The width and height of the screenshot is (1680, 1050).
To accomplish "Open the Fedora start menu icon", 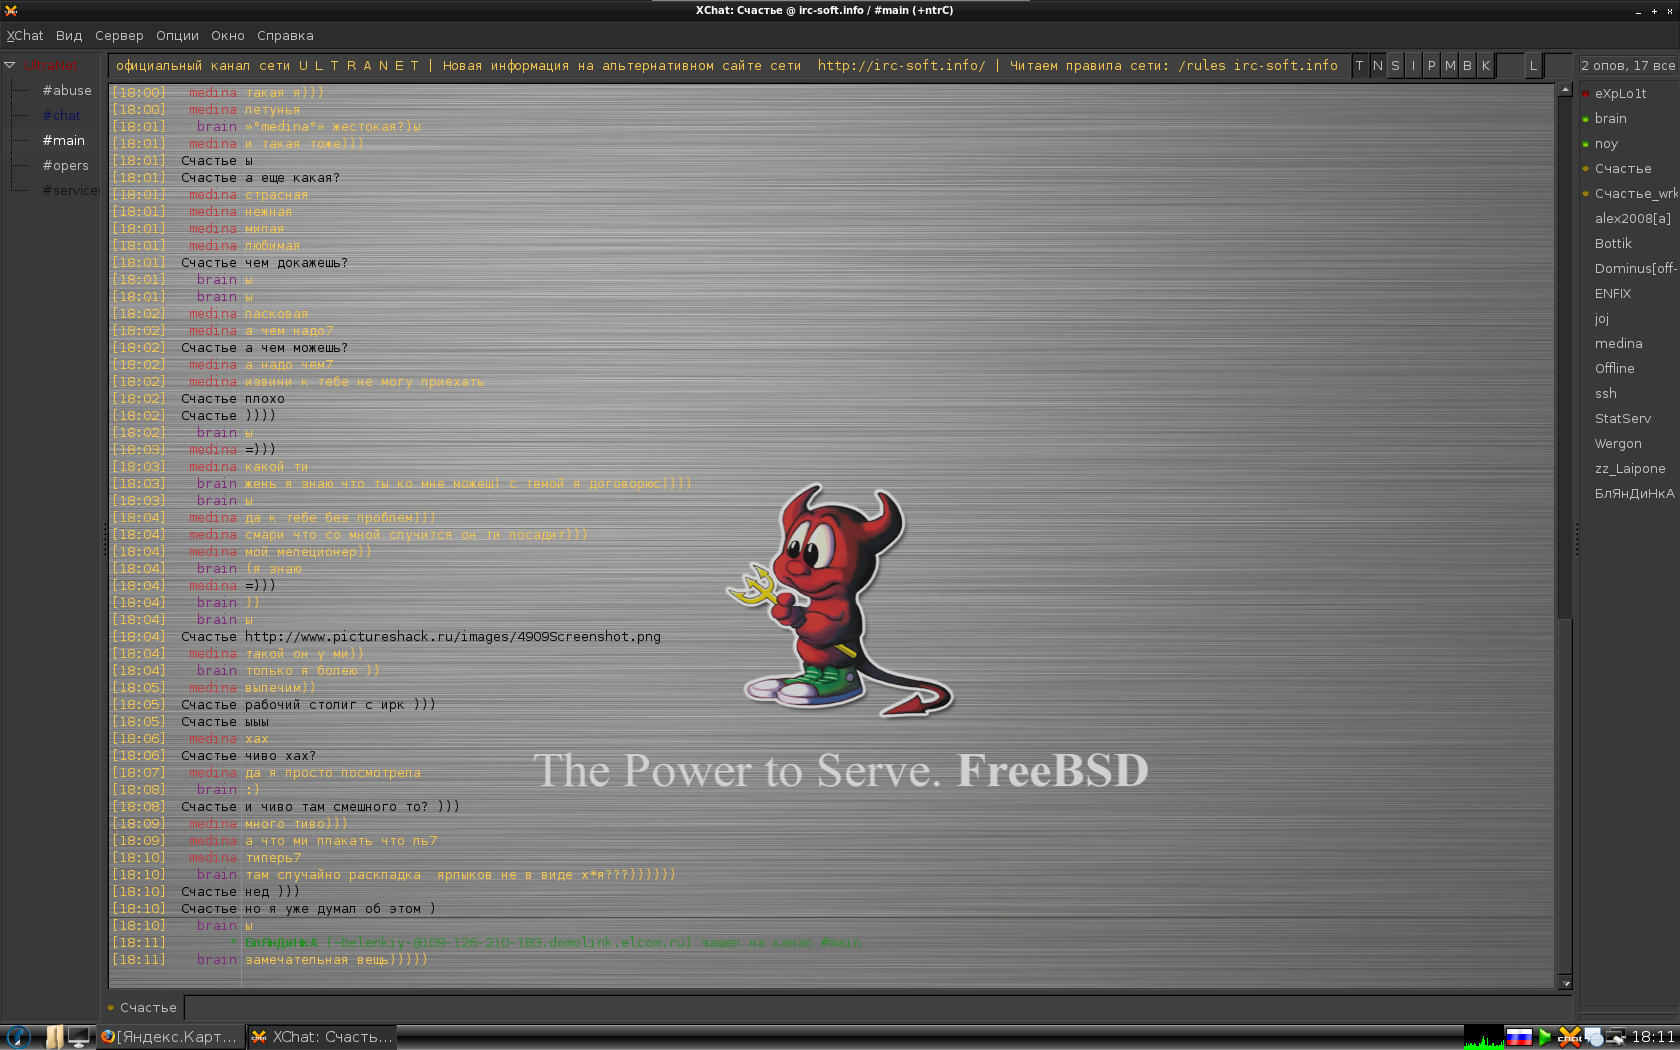I will 18,1037.
